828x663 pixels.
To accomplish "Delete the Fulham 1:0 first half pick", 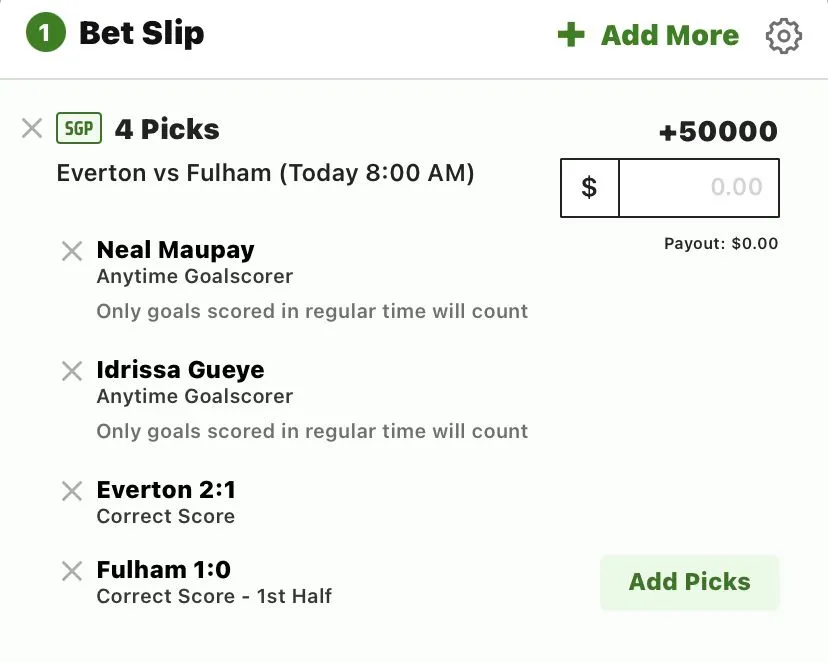I will pos(72,571).
